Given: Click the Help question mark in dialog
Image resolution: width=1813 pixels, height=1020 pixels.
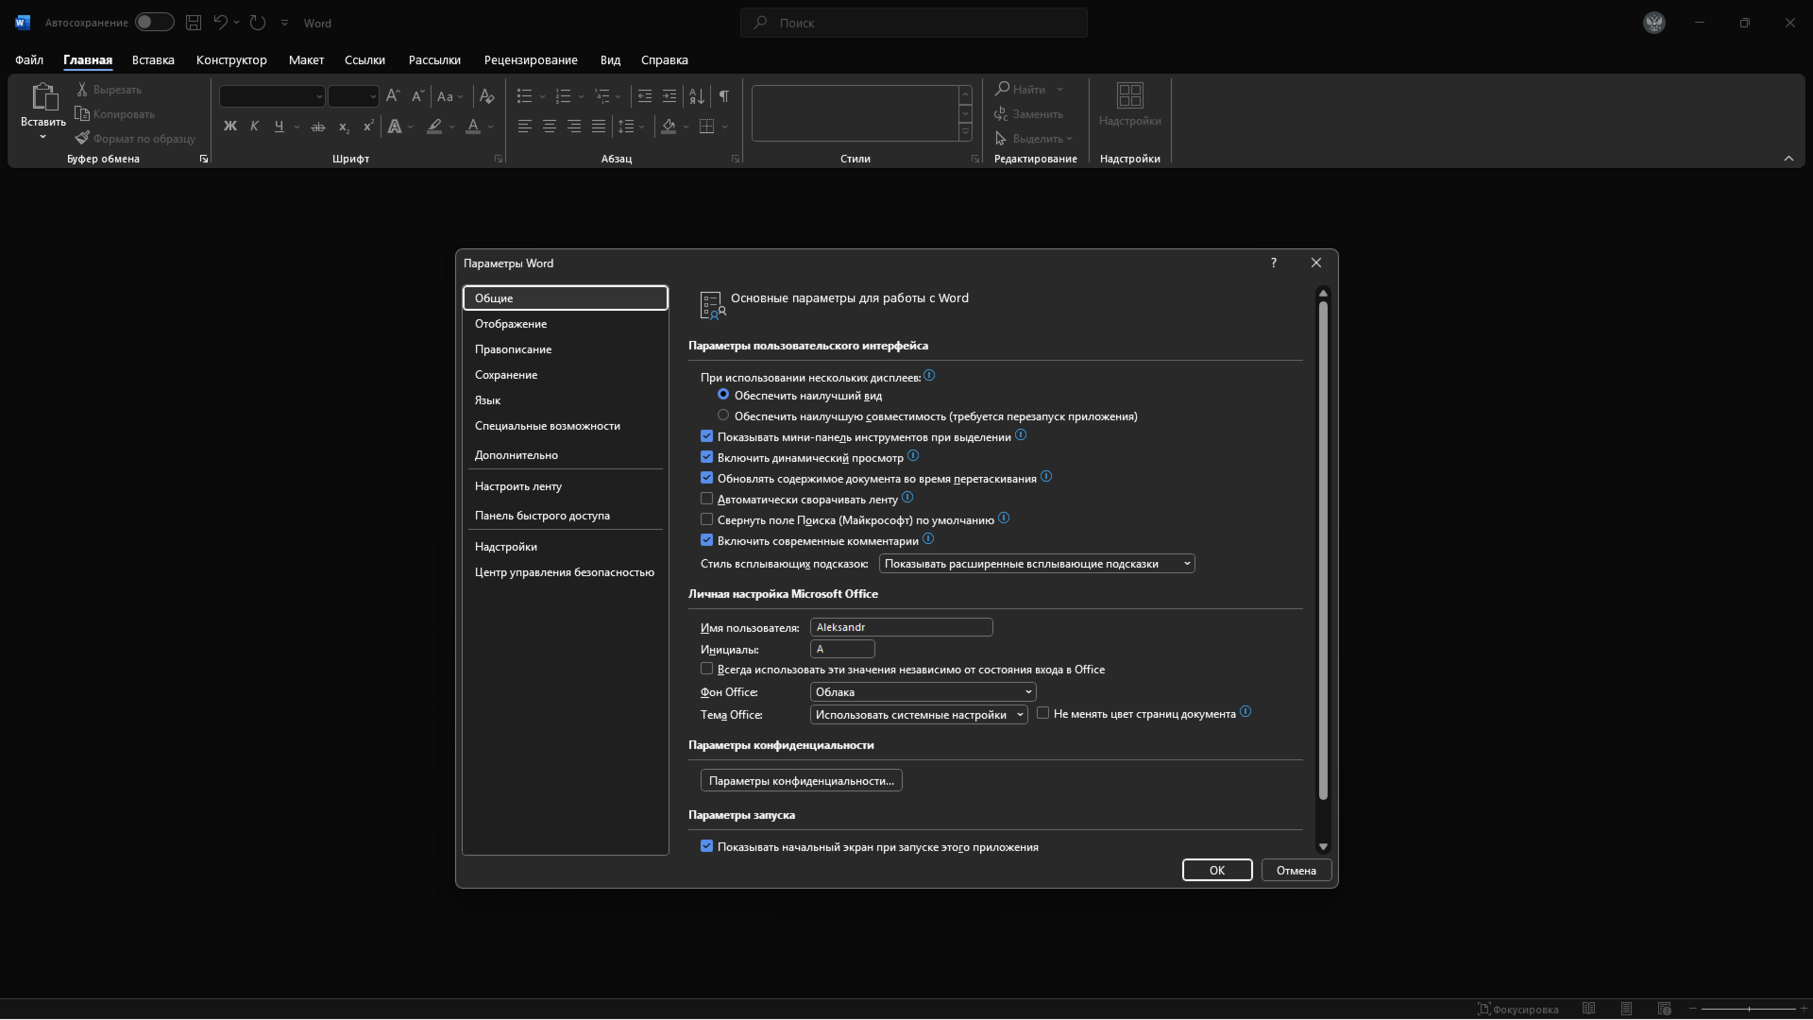Looking at the screenshot, I should [1273, 263].
